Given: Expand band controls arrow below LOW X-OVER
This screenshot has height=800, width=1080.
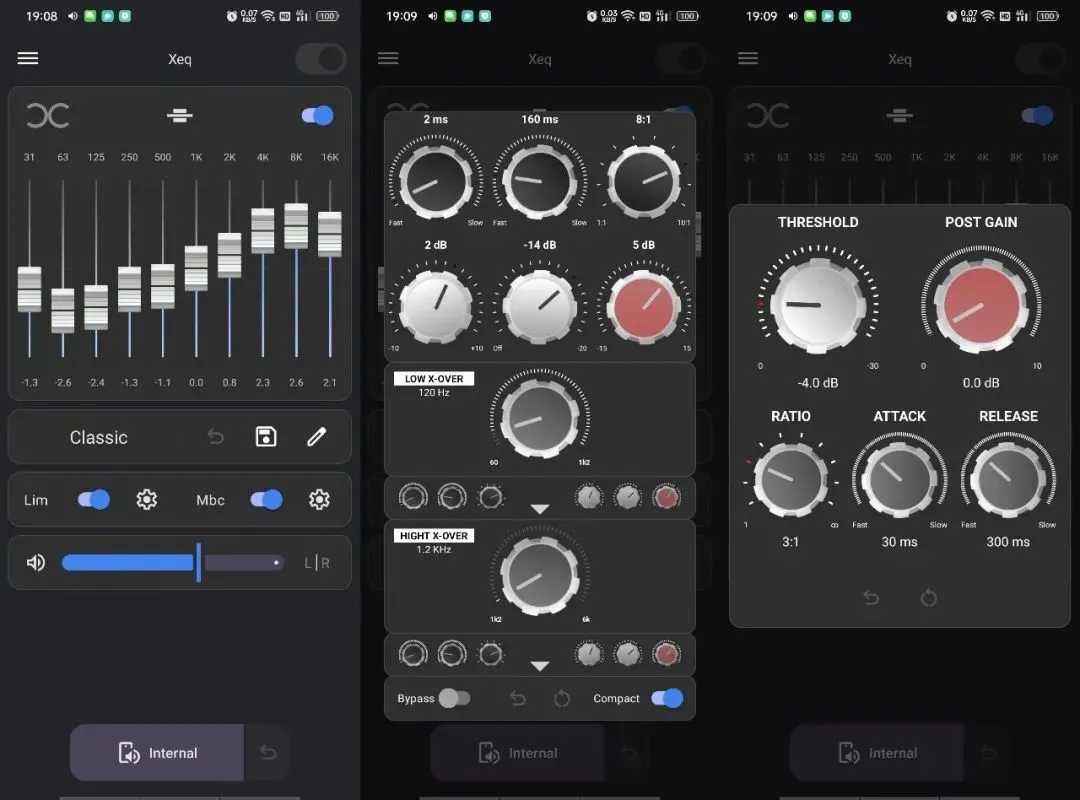Looking at the screenshot, I should [x=540, y=509].
